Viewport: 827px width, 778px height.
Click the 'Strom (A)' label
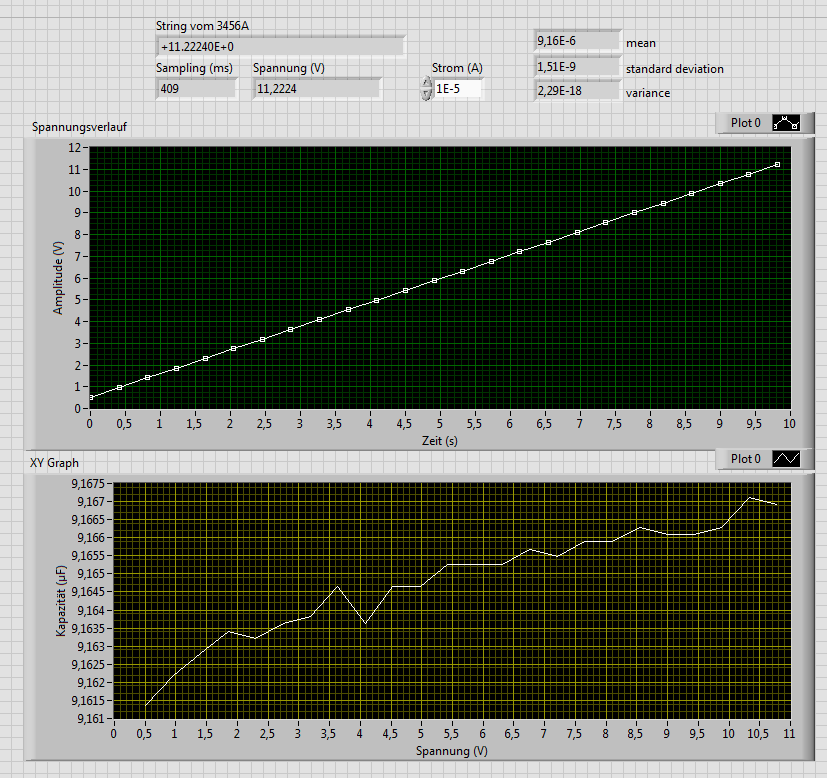[x=457, y=68]
